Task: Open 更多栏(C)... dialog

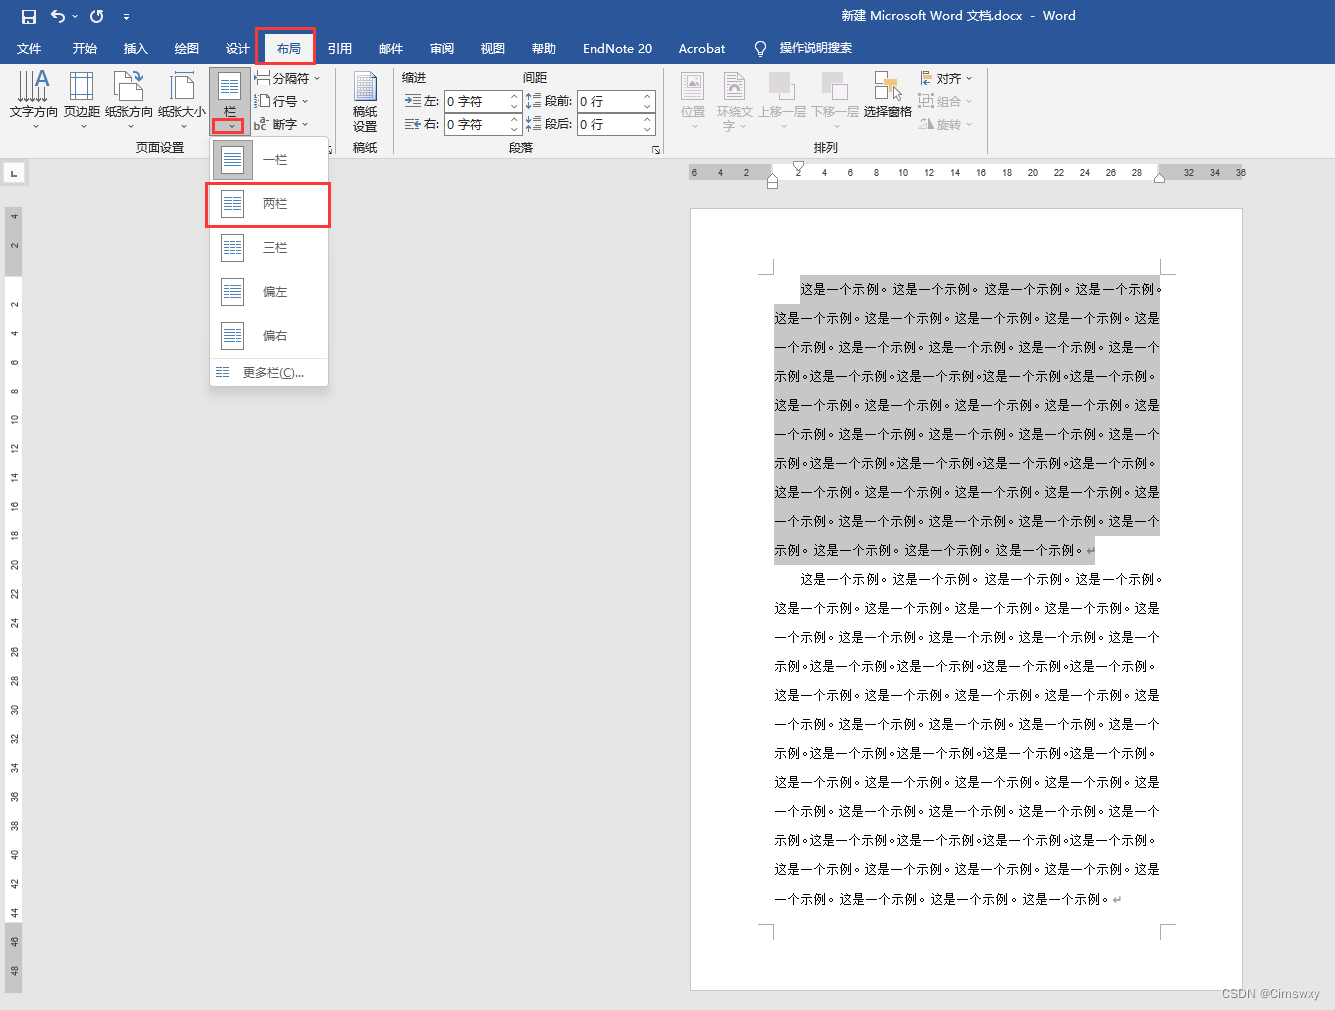Action: coord(269,372)
